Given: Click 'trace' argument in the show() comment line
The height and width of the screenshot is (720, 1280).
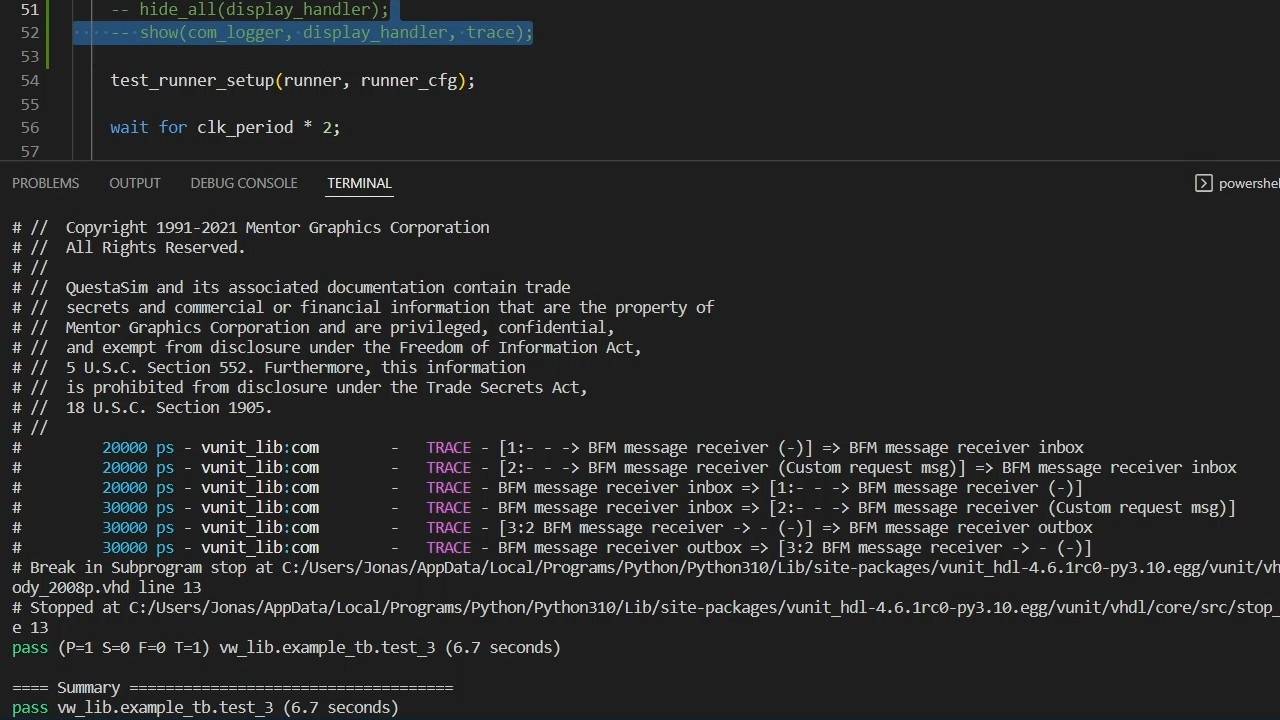Looking at the screenshot, I should (491, 32).
